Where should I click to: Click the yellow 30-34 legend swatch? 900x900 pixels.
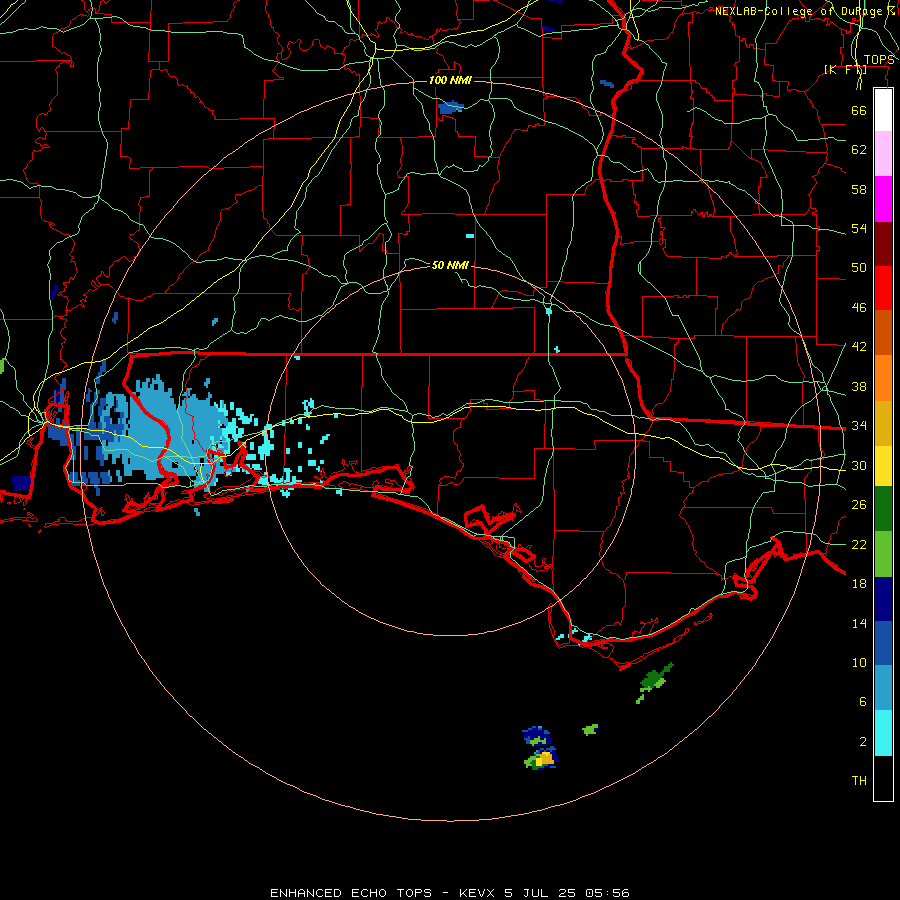tap(883, 466)
